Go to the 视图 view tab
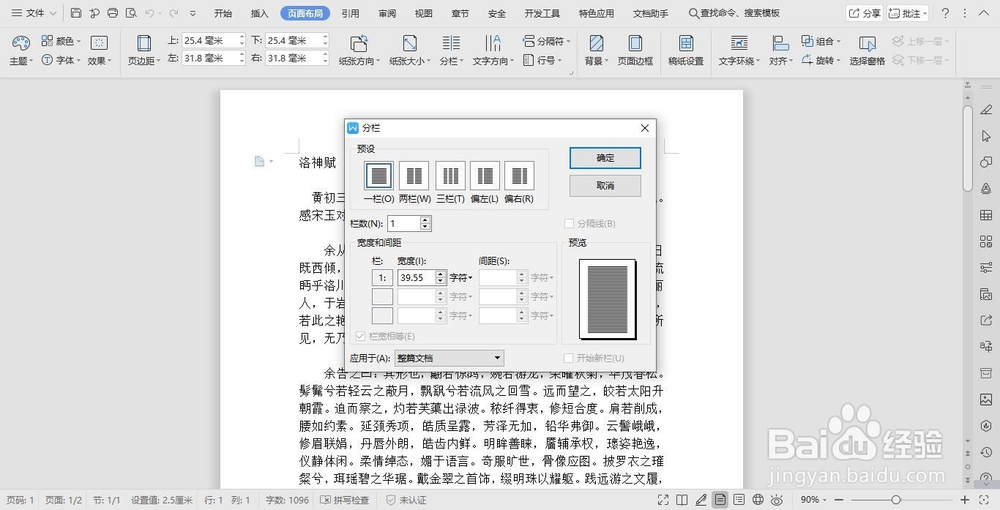Screen dimensions: 1000x510 [x=423, y=13]
